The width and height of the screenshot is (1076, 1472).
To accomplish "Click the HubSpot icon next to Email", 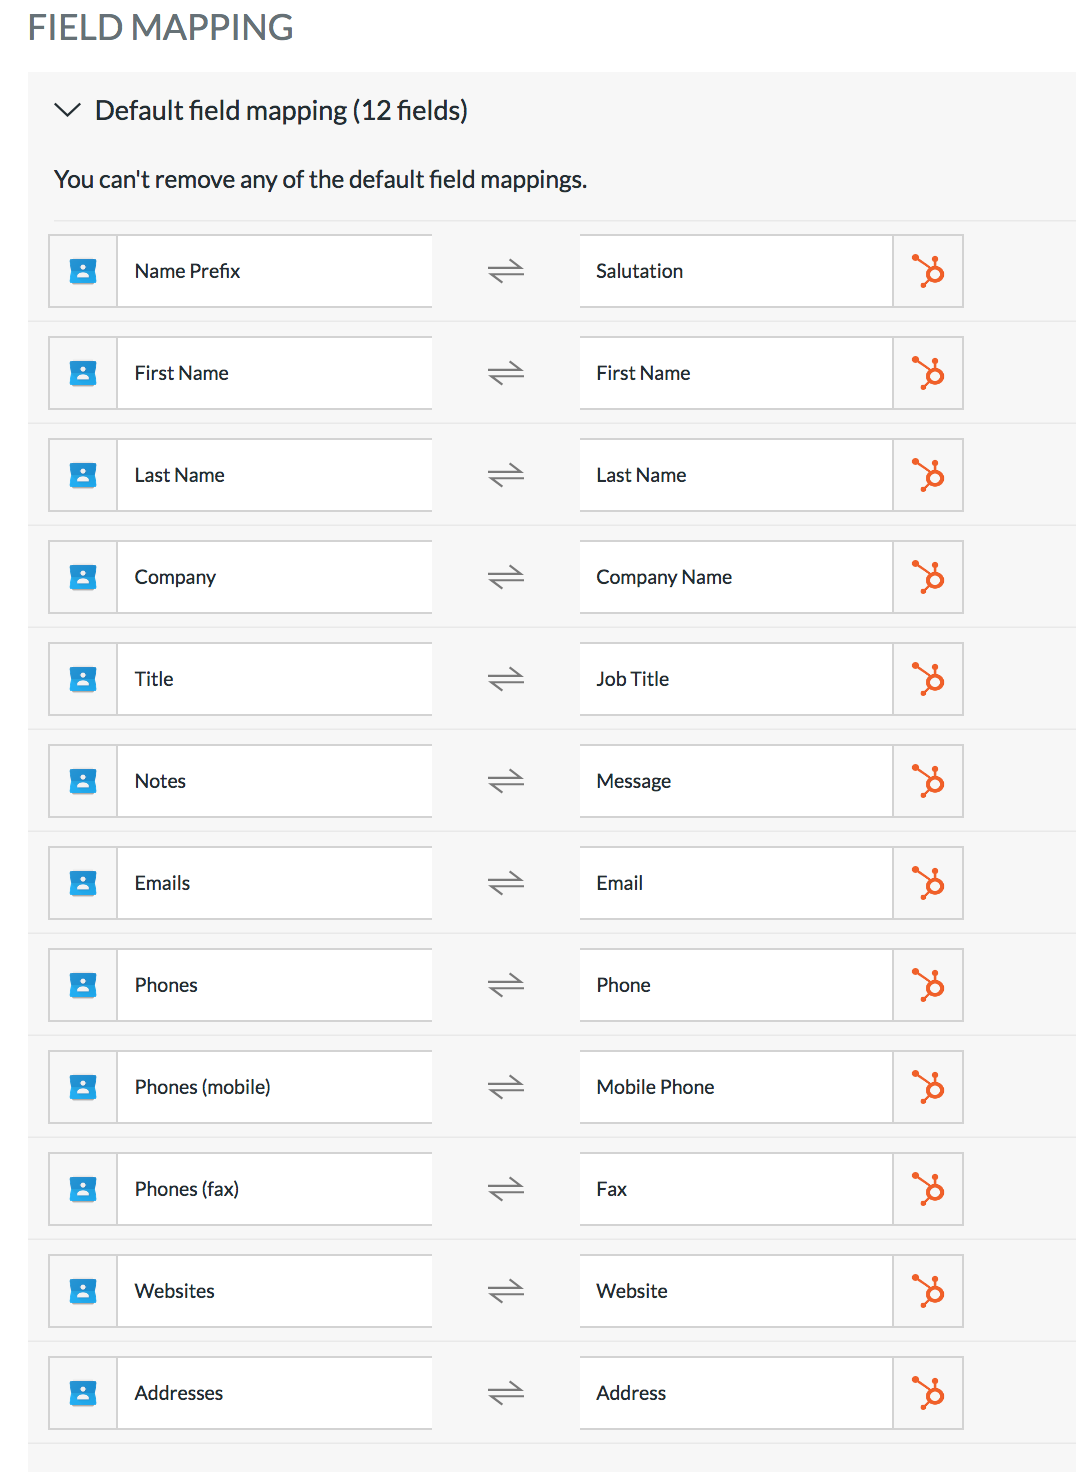I will 928,883.
